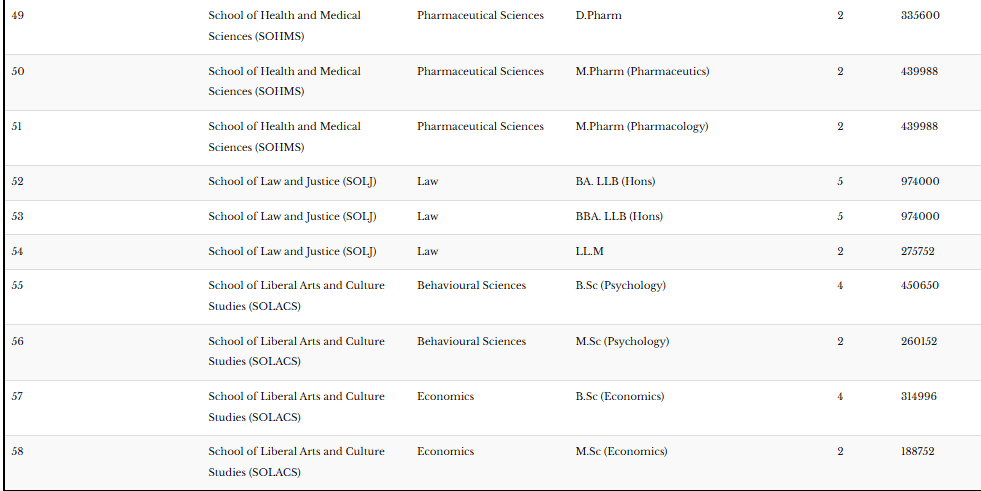Click row number 52 cell

point(17,181)
